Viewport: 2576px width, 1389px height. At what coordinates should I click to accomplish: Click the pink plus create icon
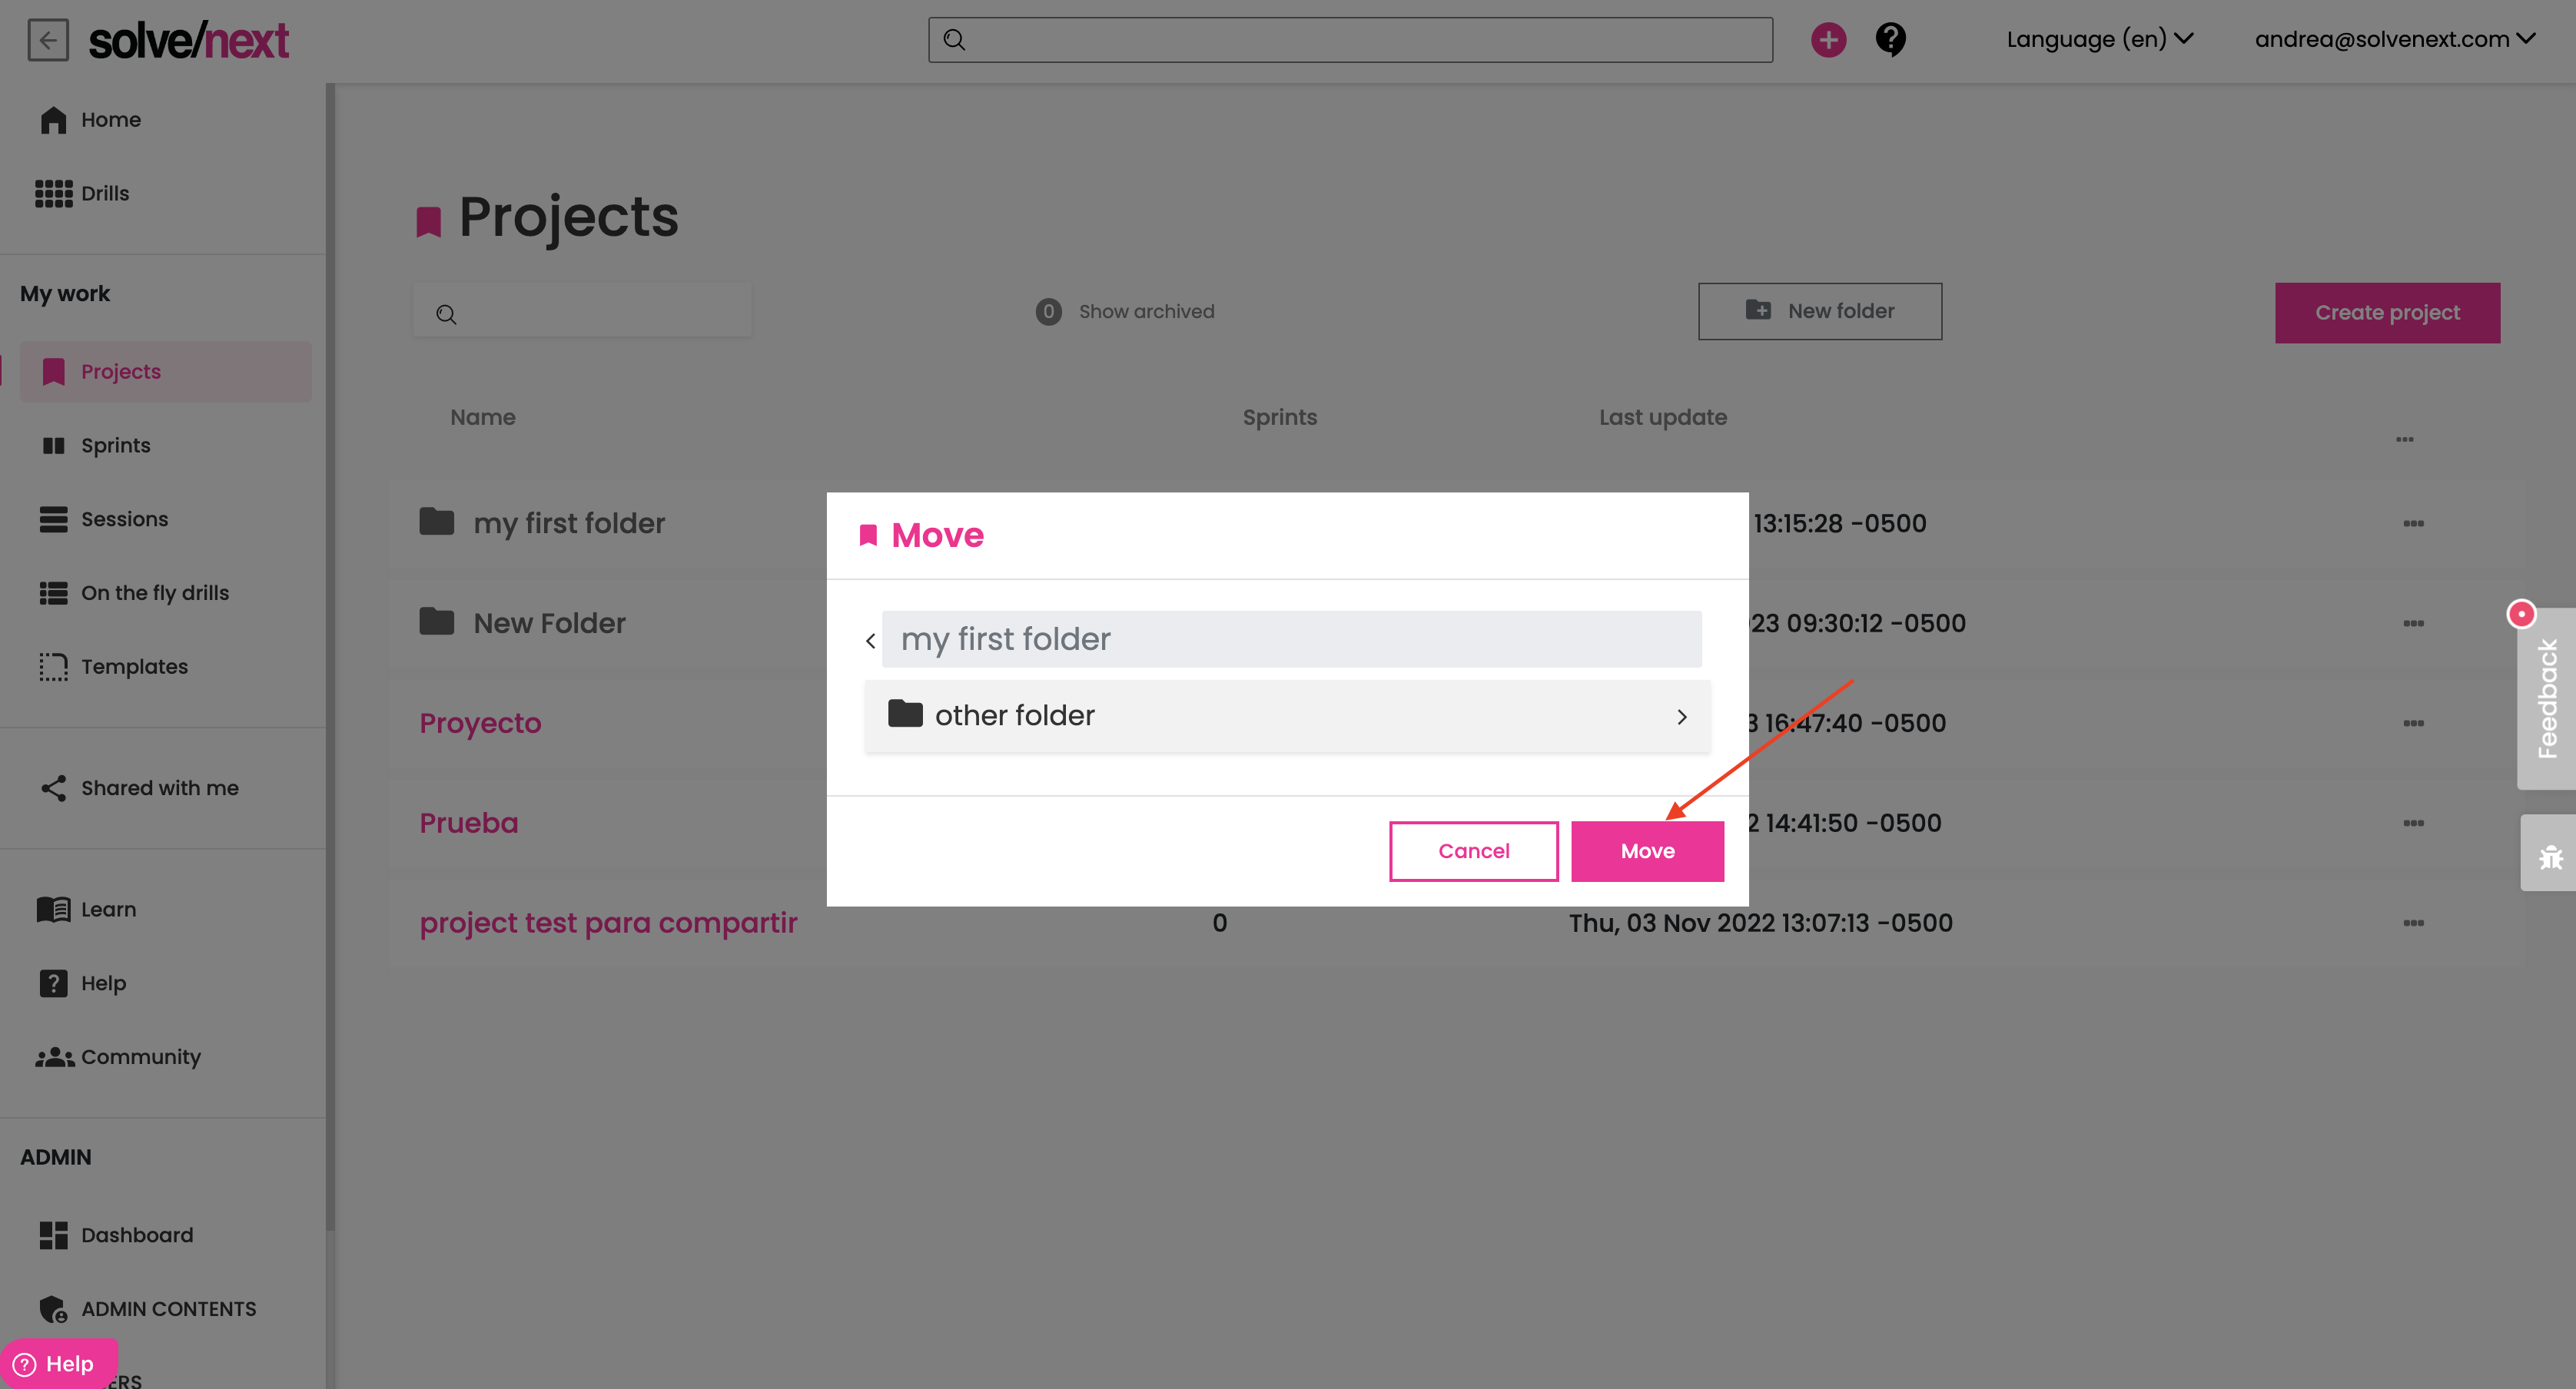pos(1828,40)
